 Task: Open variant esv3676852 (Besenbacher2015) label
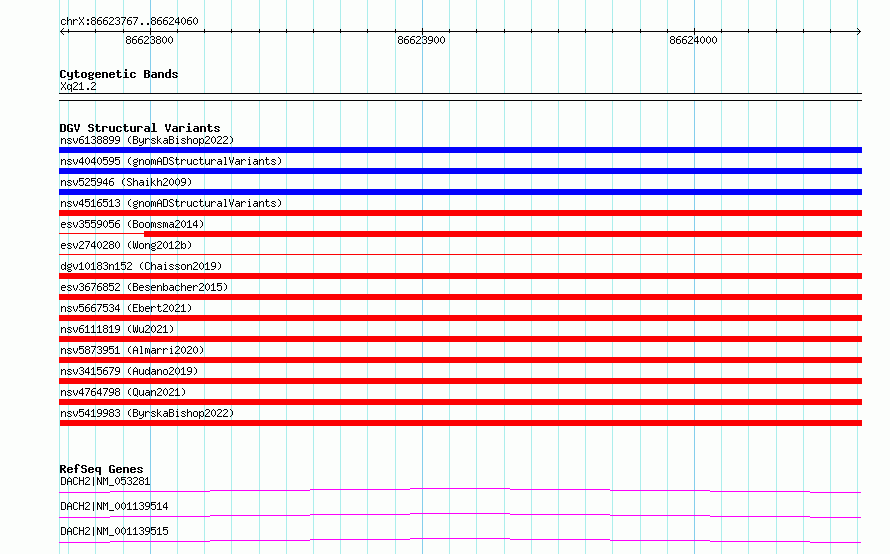pos(144,287)
